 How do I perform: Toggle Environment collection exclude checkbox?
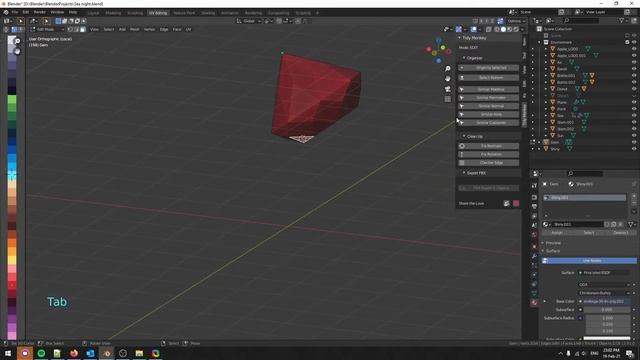[x=627, y=42]
